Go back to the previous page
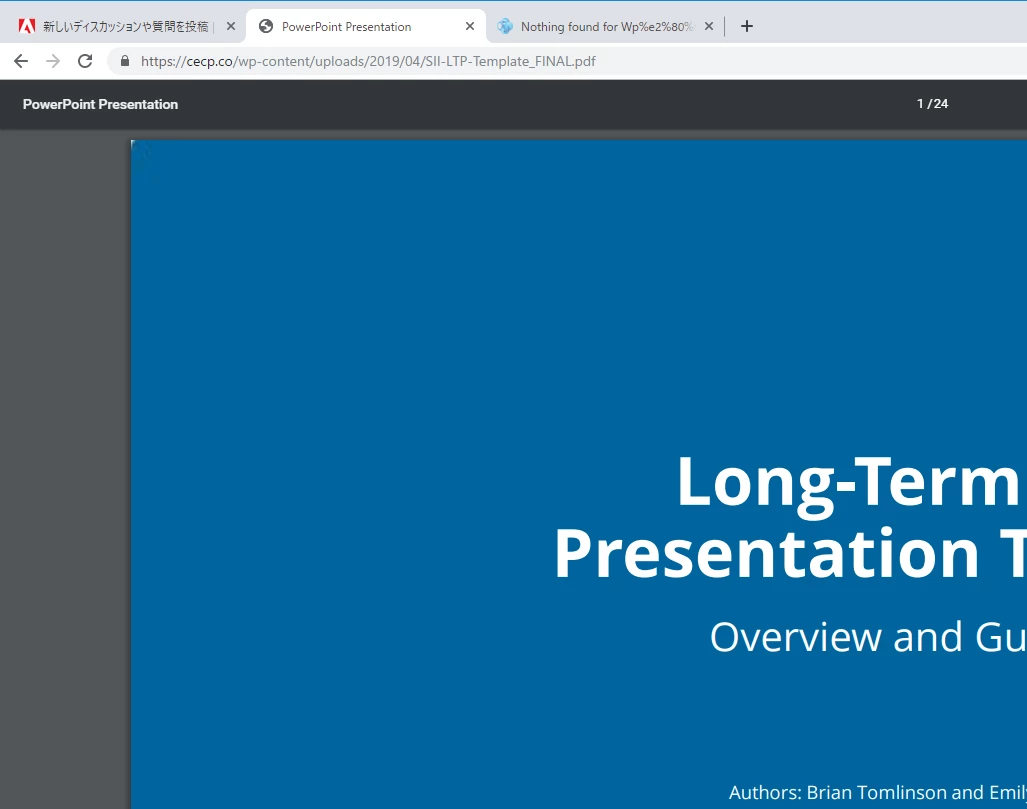1027x809 pixels. [x=21, y=61]
